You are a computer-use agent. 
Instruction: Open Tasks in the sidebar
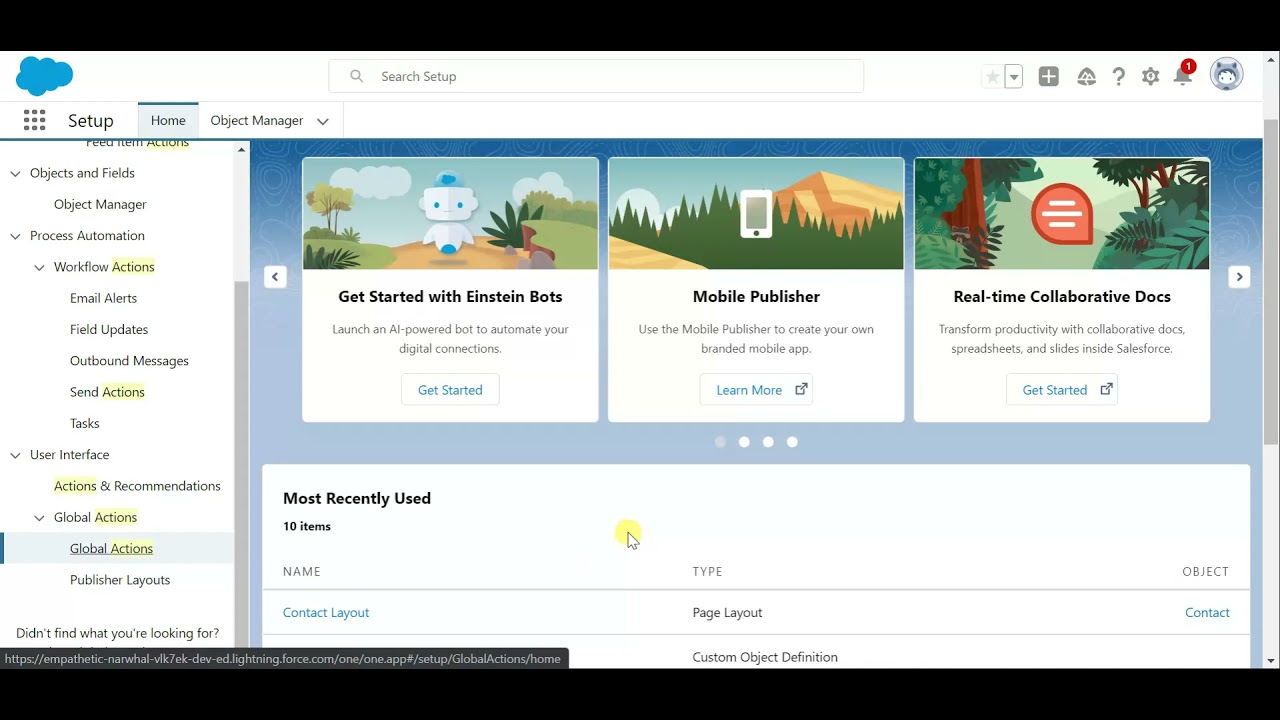(84, 423)
